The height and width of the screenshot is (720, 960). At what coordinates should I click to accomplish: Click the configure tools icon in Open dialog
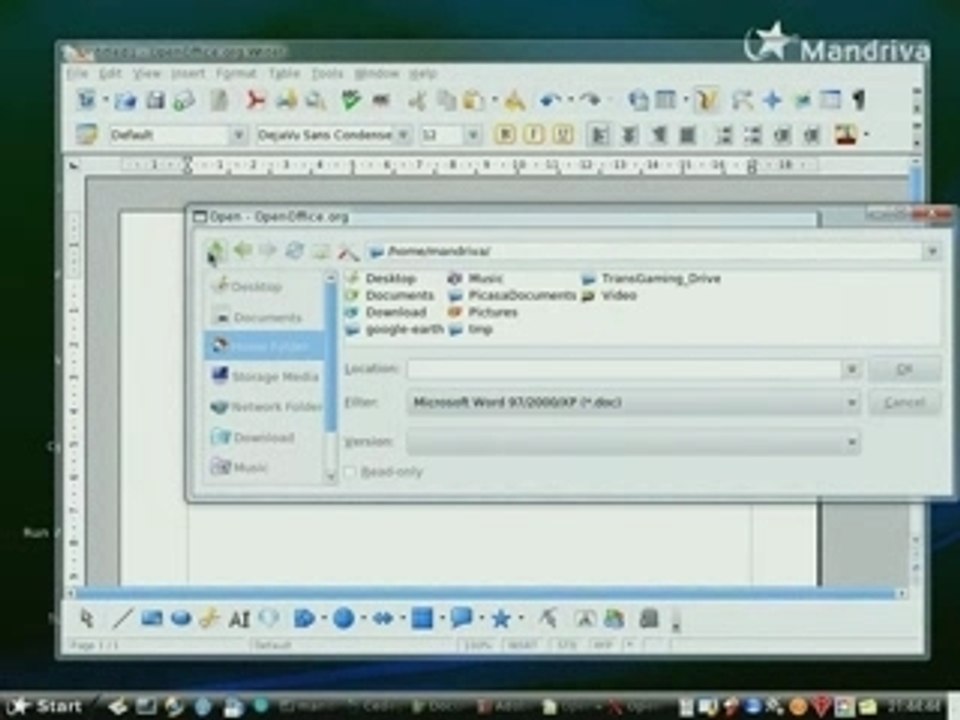pyautogui.click(x=348, y=250)
